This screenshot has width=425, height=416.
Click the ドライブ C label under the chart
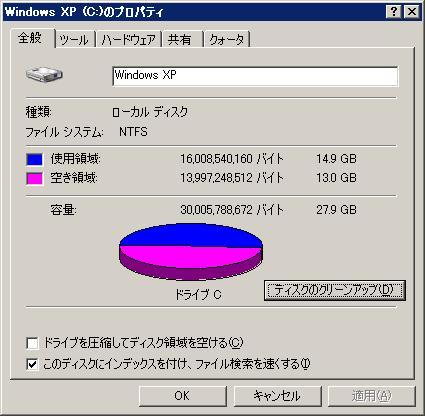pos(198,295)
